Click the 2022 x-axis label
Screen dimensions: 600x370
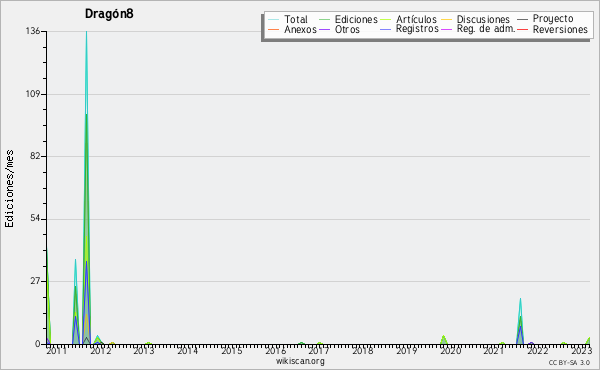(538, 350)
